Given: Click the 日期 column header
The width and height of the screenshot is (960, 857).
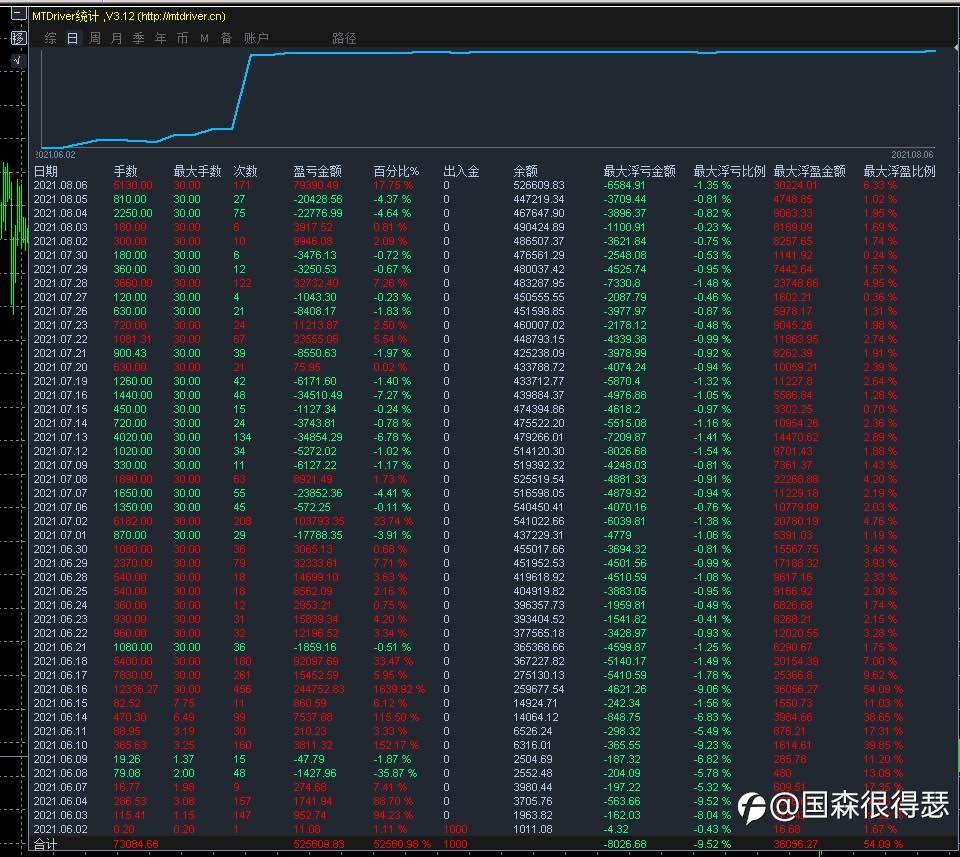Looking at the screenshot, I should 46,171.
